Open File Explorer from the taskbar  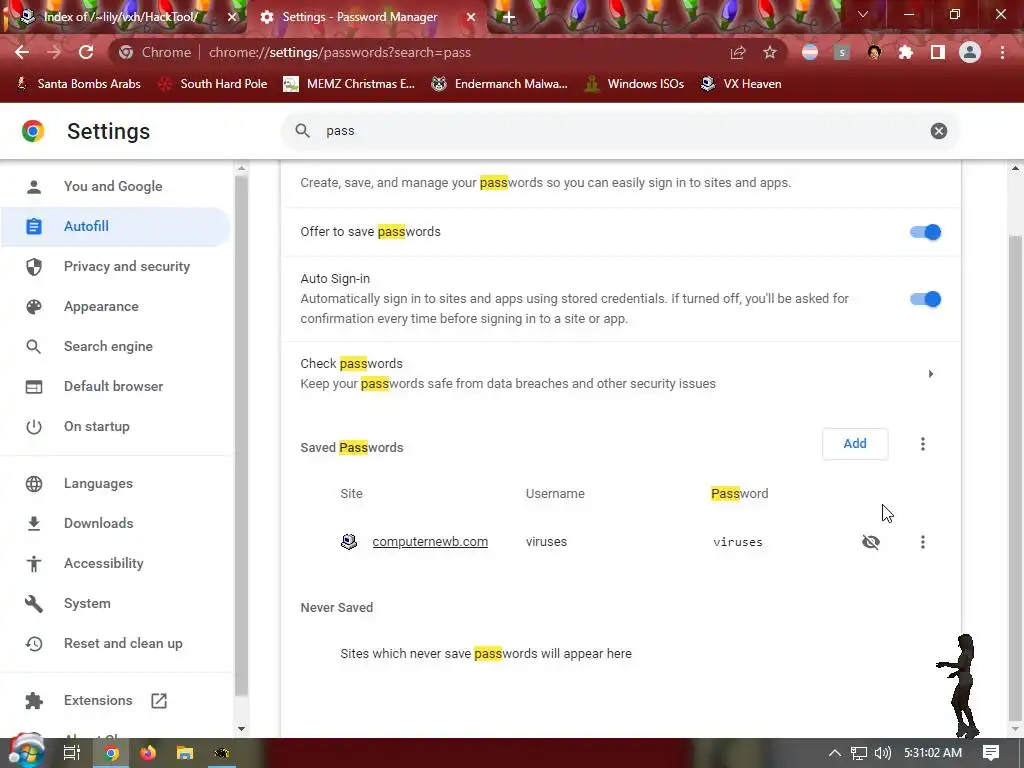(185, 753)
